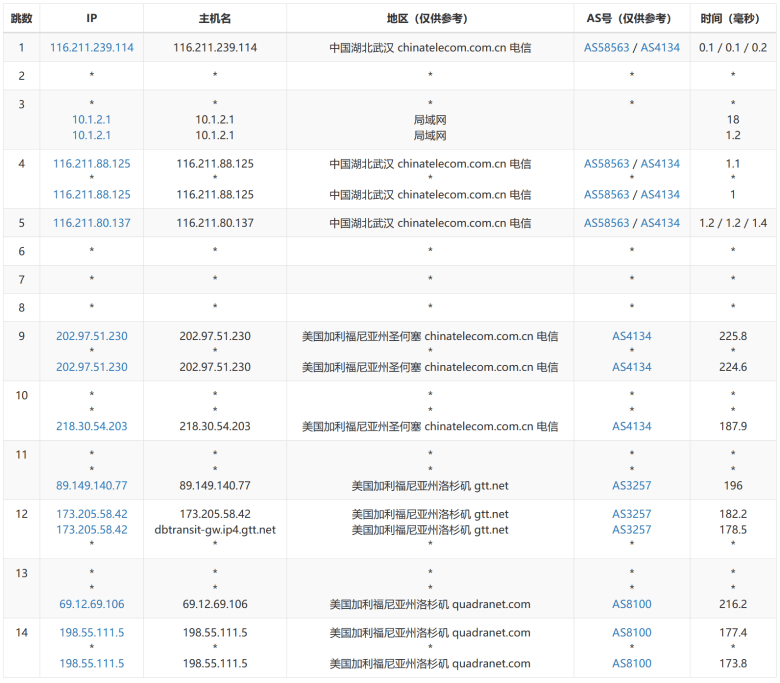Screen dimensions: 780x683
Task: Click the time value 178.5
Action: pyautogui.click(x=733, y=530)
